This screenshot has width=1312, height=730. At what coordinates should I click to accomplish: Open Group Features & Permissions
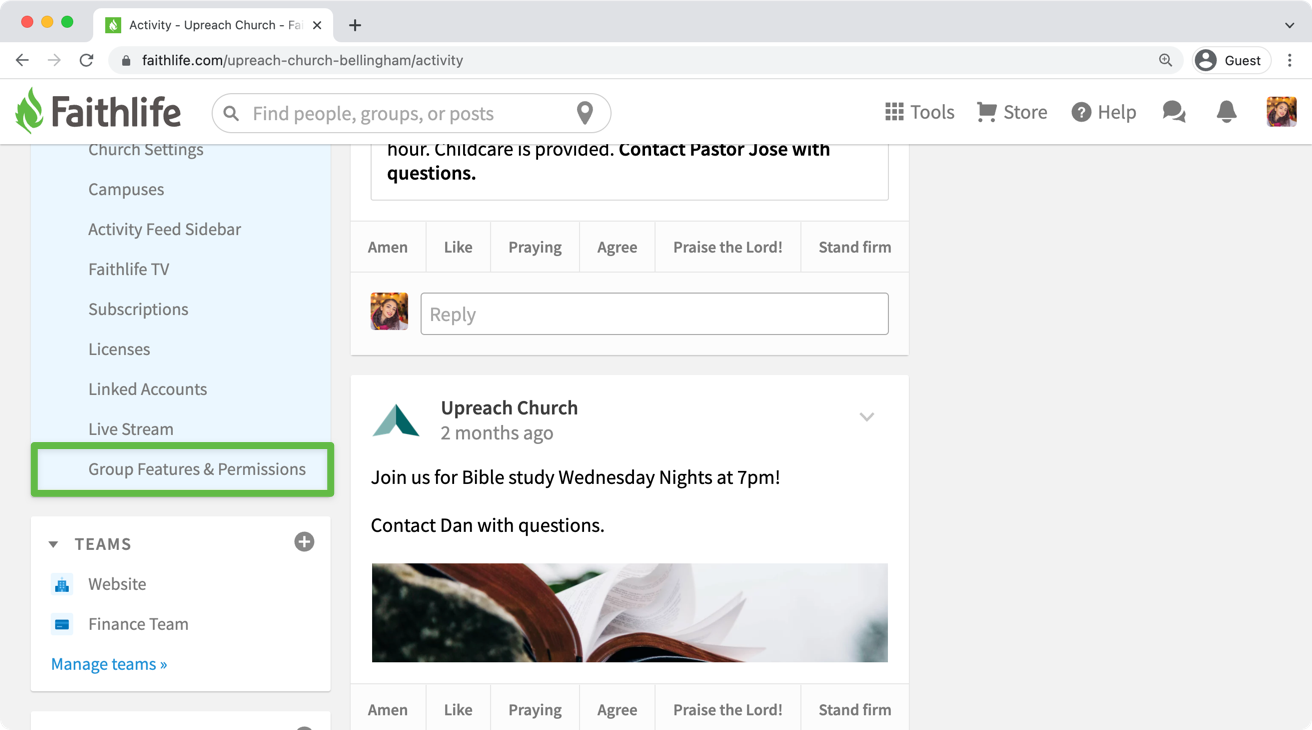click(x=197, y=469)
